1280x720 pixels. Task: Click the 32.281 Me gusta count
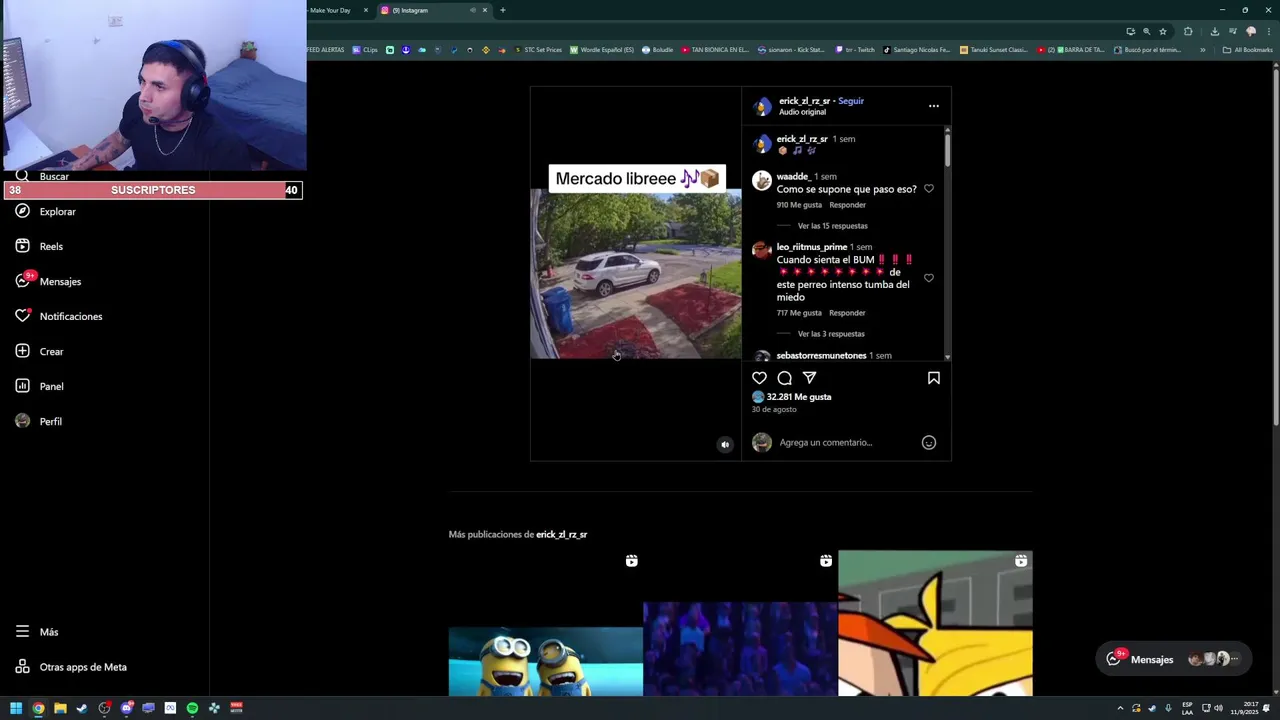[x=798, y=397]
